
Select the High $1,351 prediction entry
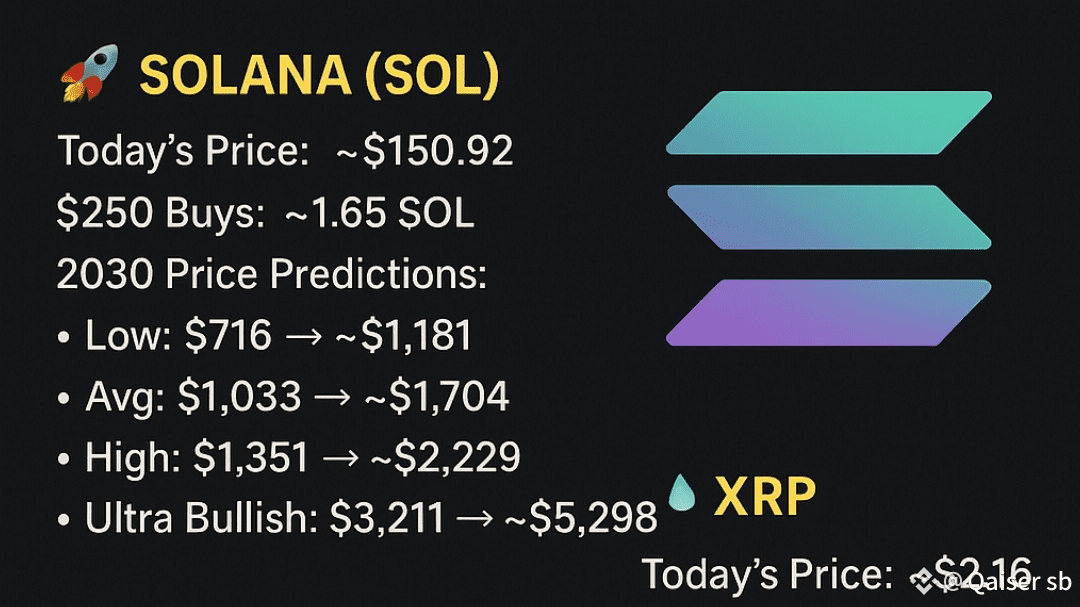point(197,457)
